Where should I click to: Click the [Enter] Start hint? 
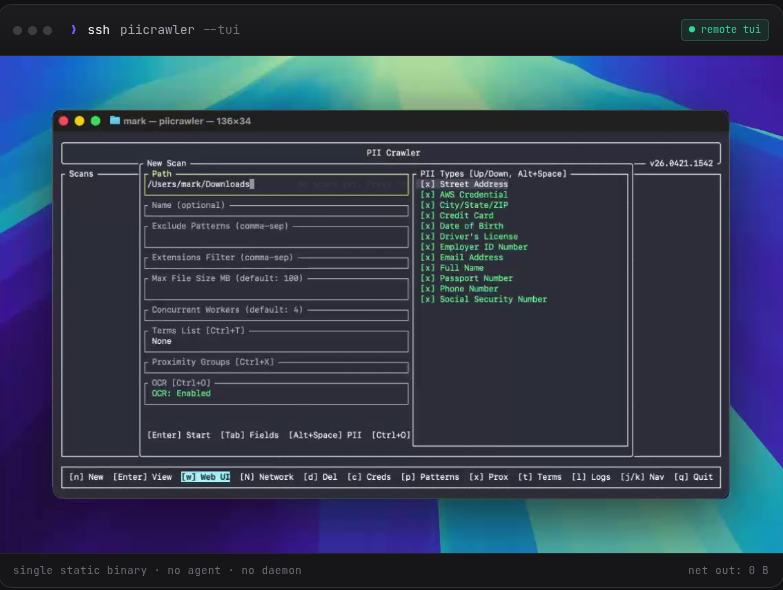pyautogui.click(x=179, y=435)
